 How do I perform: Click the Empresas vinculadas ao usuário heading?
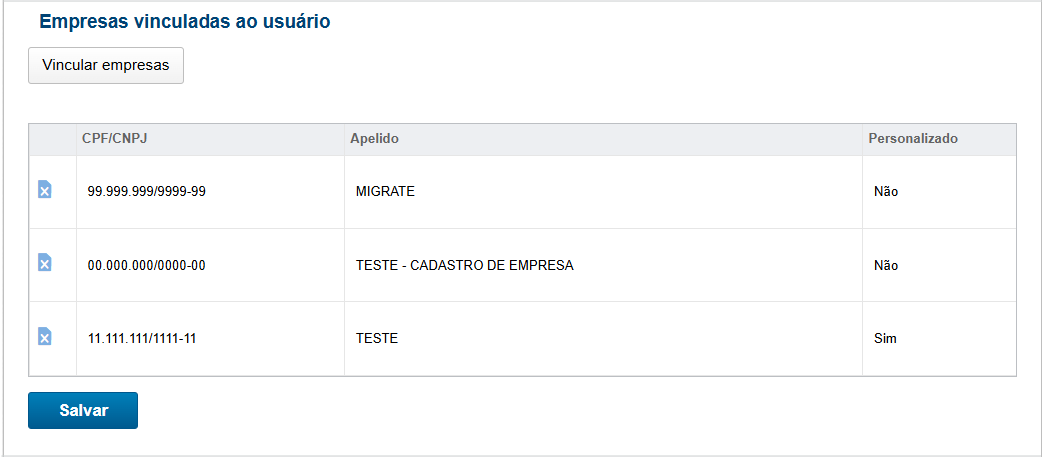[x=185, y=21]
